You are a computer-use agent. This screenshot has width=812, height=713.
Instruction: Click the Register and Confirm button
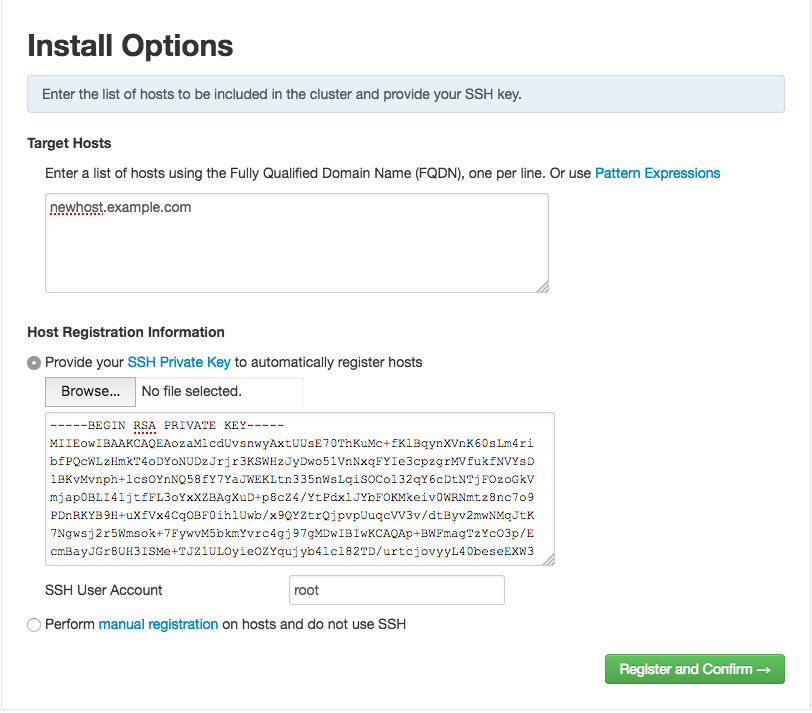(694, 669)
